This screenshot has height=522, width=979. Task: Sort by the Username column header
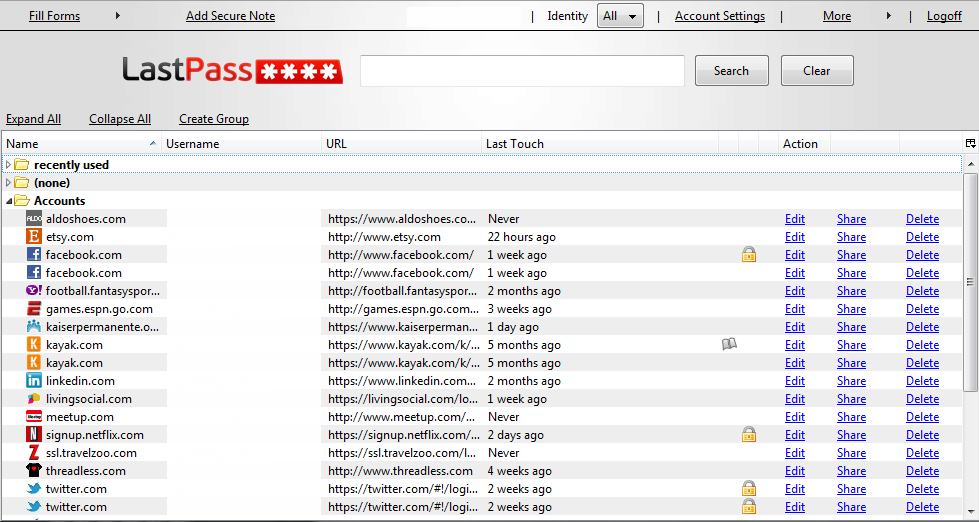(x=242, y=144)
